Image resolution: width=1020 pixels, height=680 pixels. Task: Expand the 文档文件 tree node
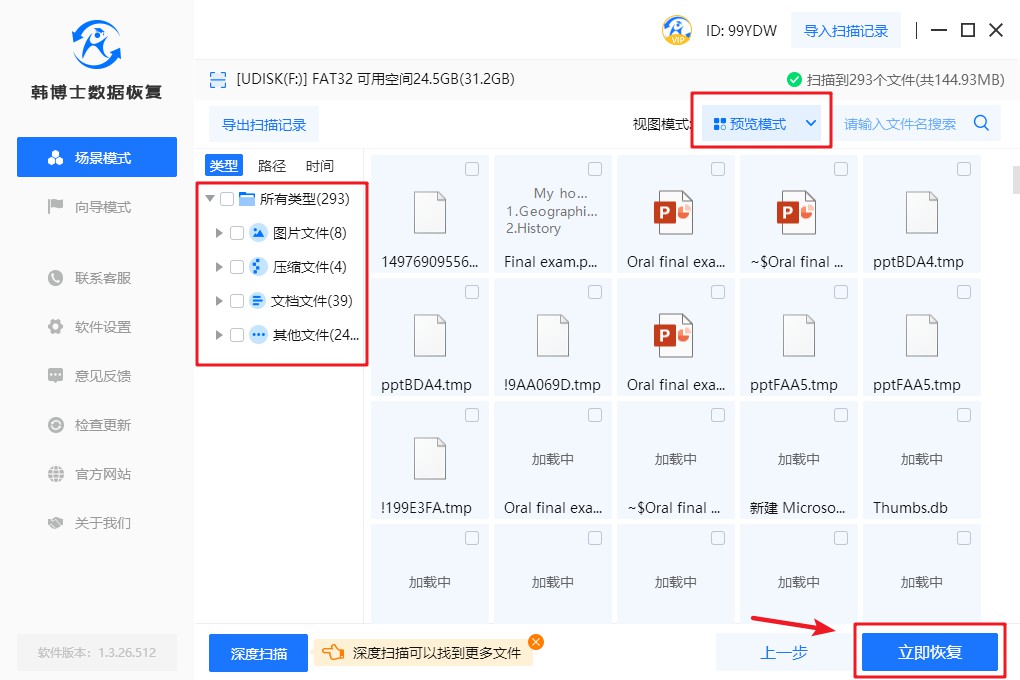[219, 301]
